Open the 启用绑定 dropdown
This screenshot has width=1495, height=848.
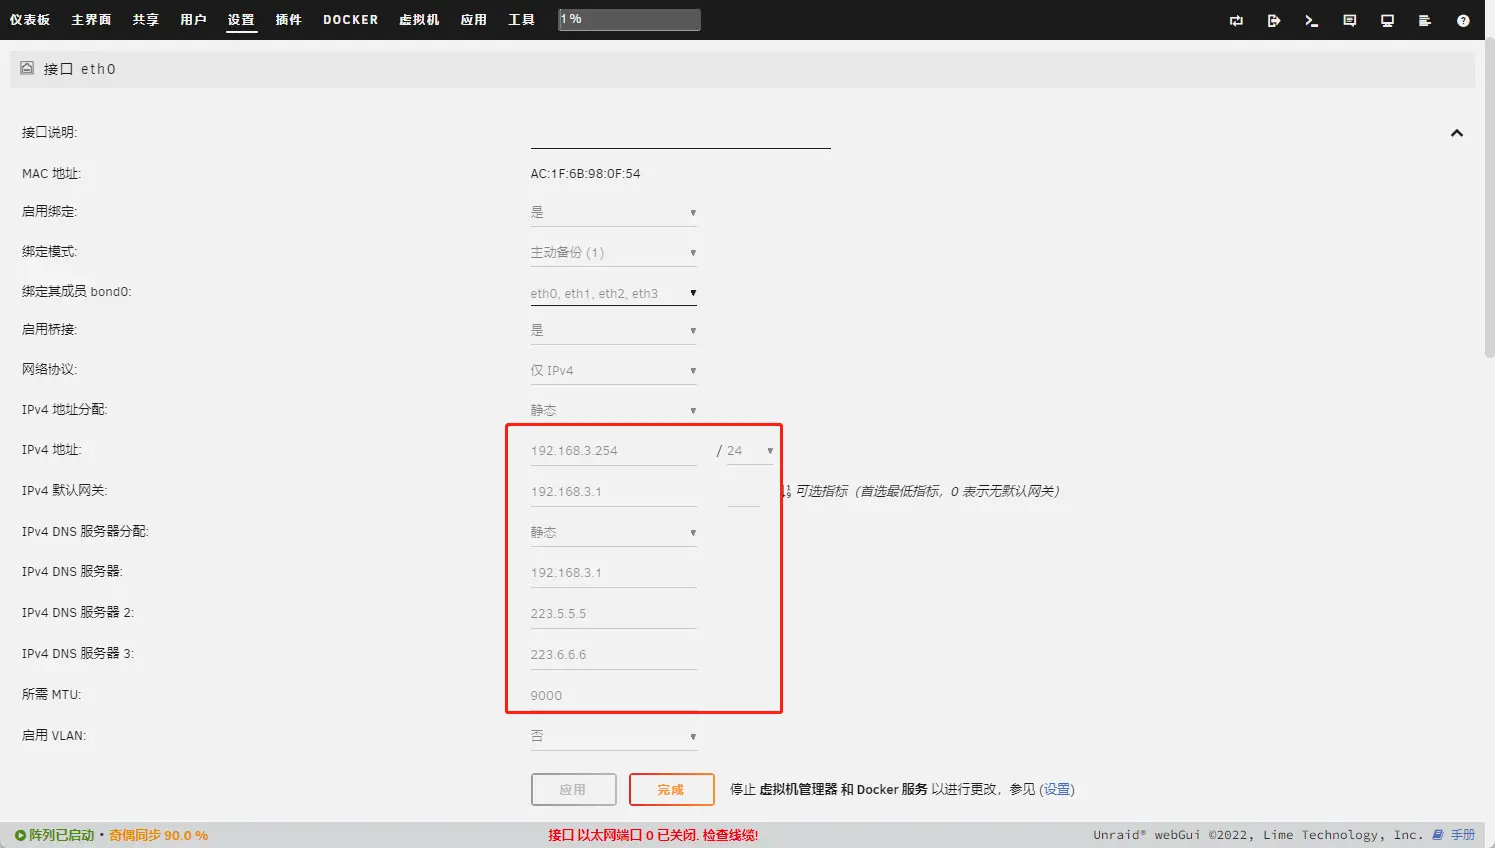coord(613,212)
